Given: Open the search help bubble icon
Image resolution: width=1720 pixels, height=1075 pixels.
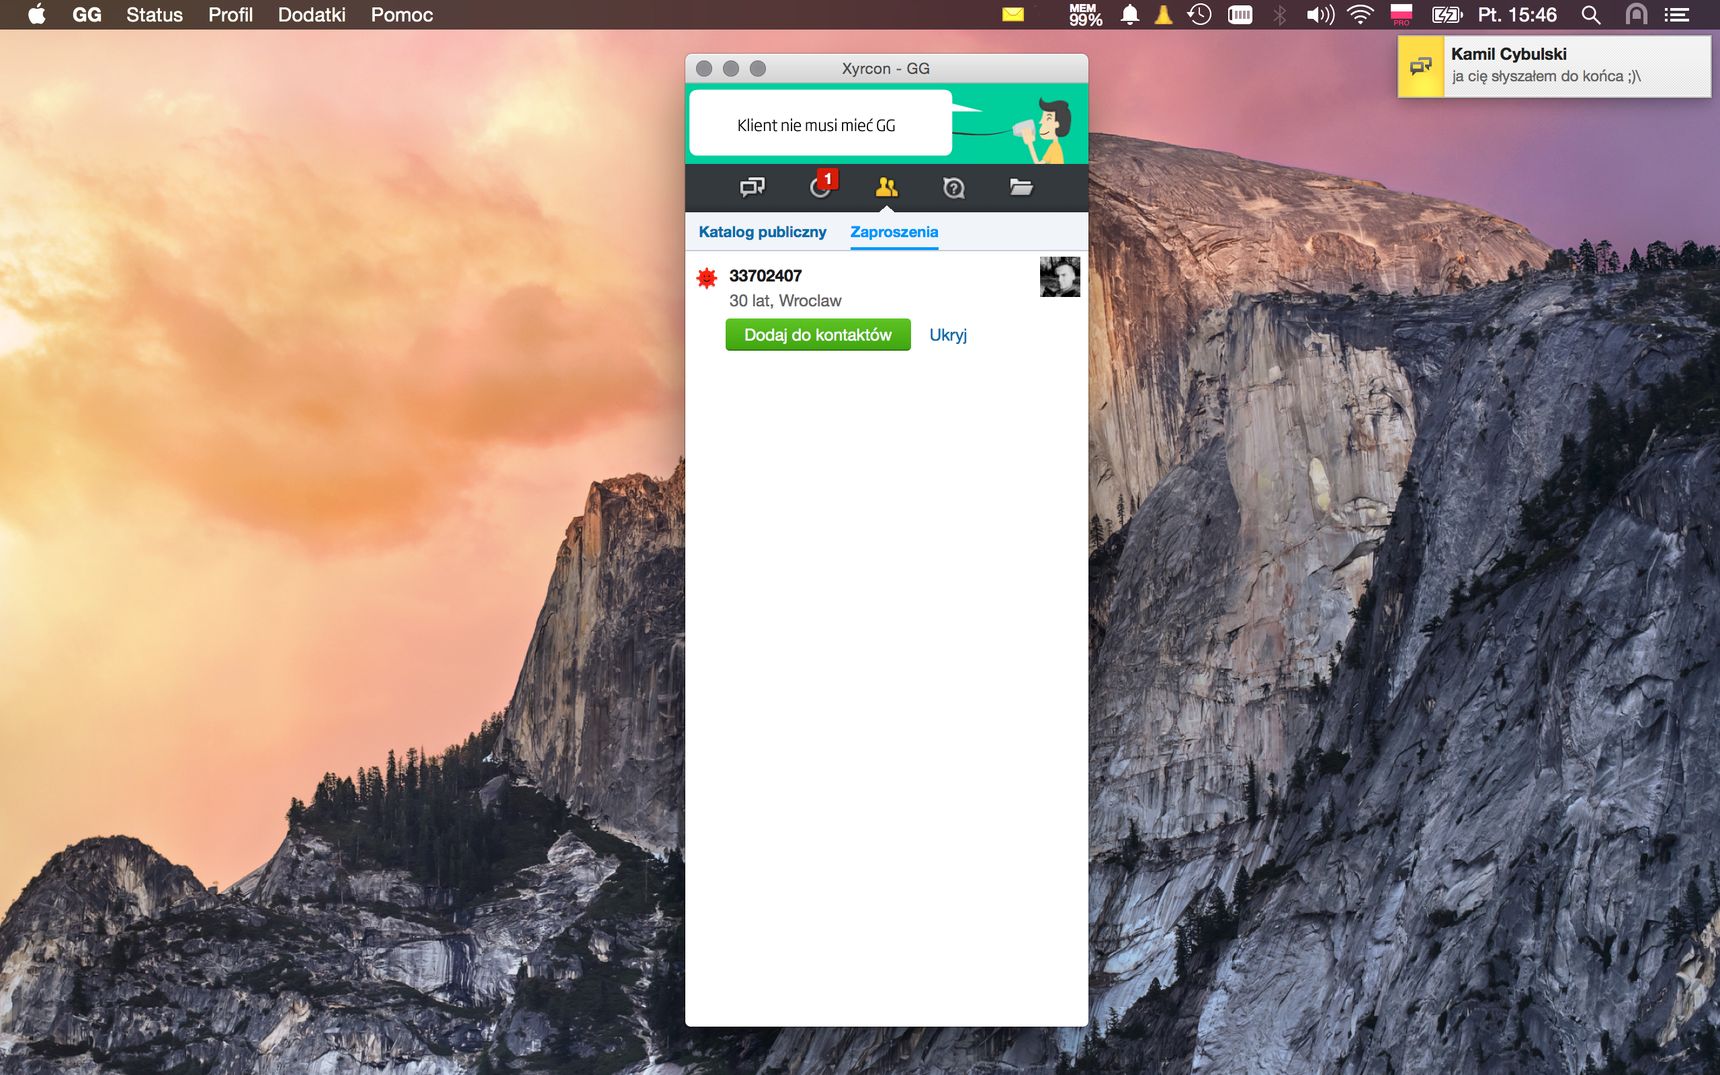Looking at the screenshot, I should (x=954, y=188).
